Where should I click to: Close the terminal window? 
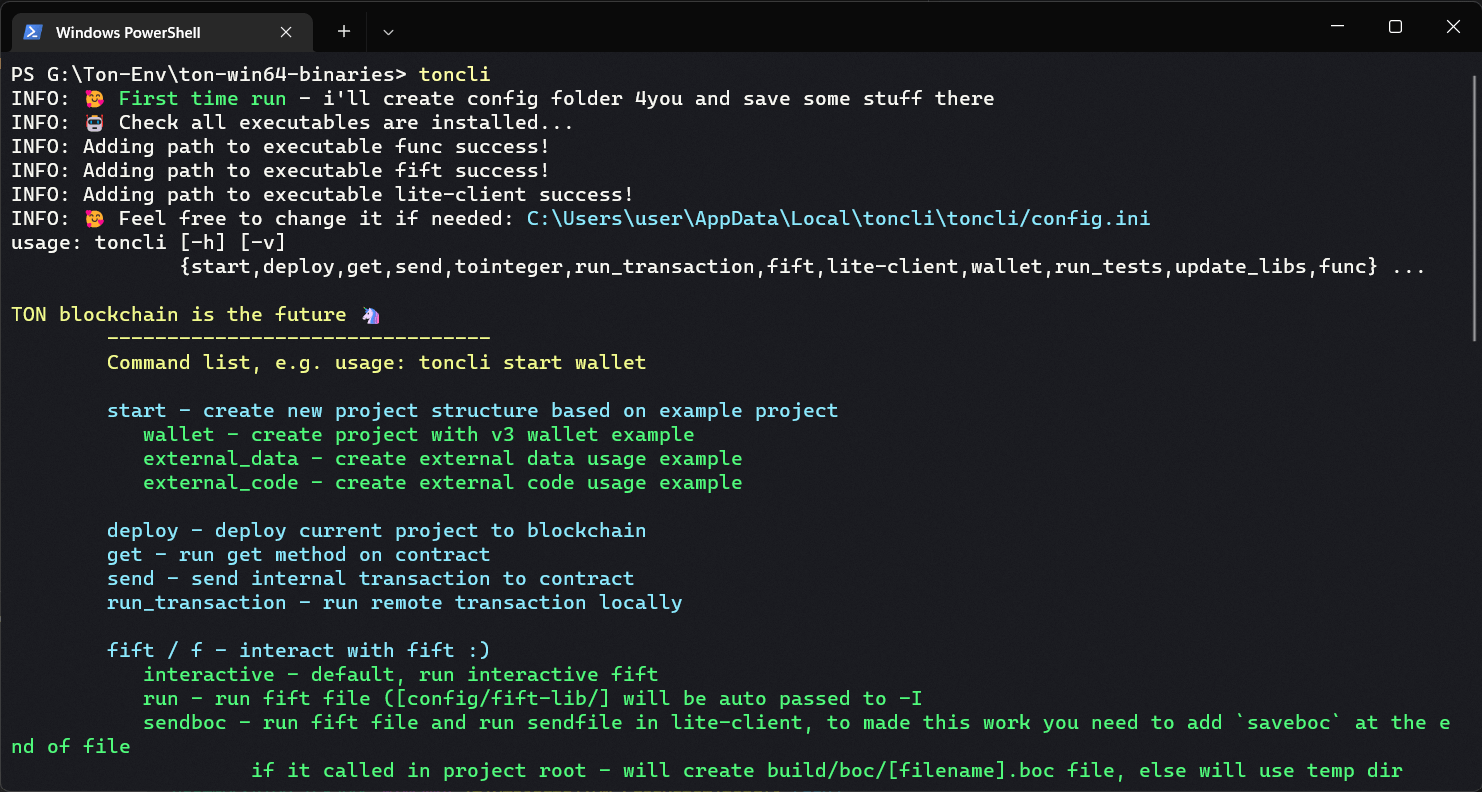(1453, 27)
